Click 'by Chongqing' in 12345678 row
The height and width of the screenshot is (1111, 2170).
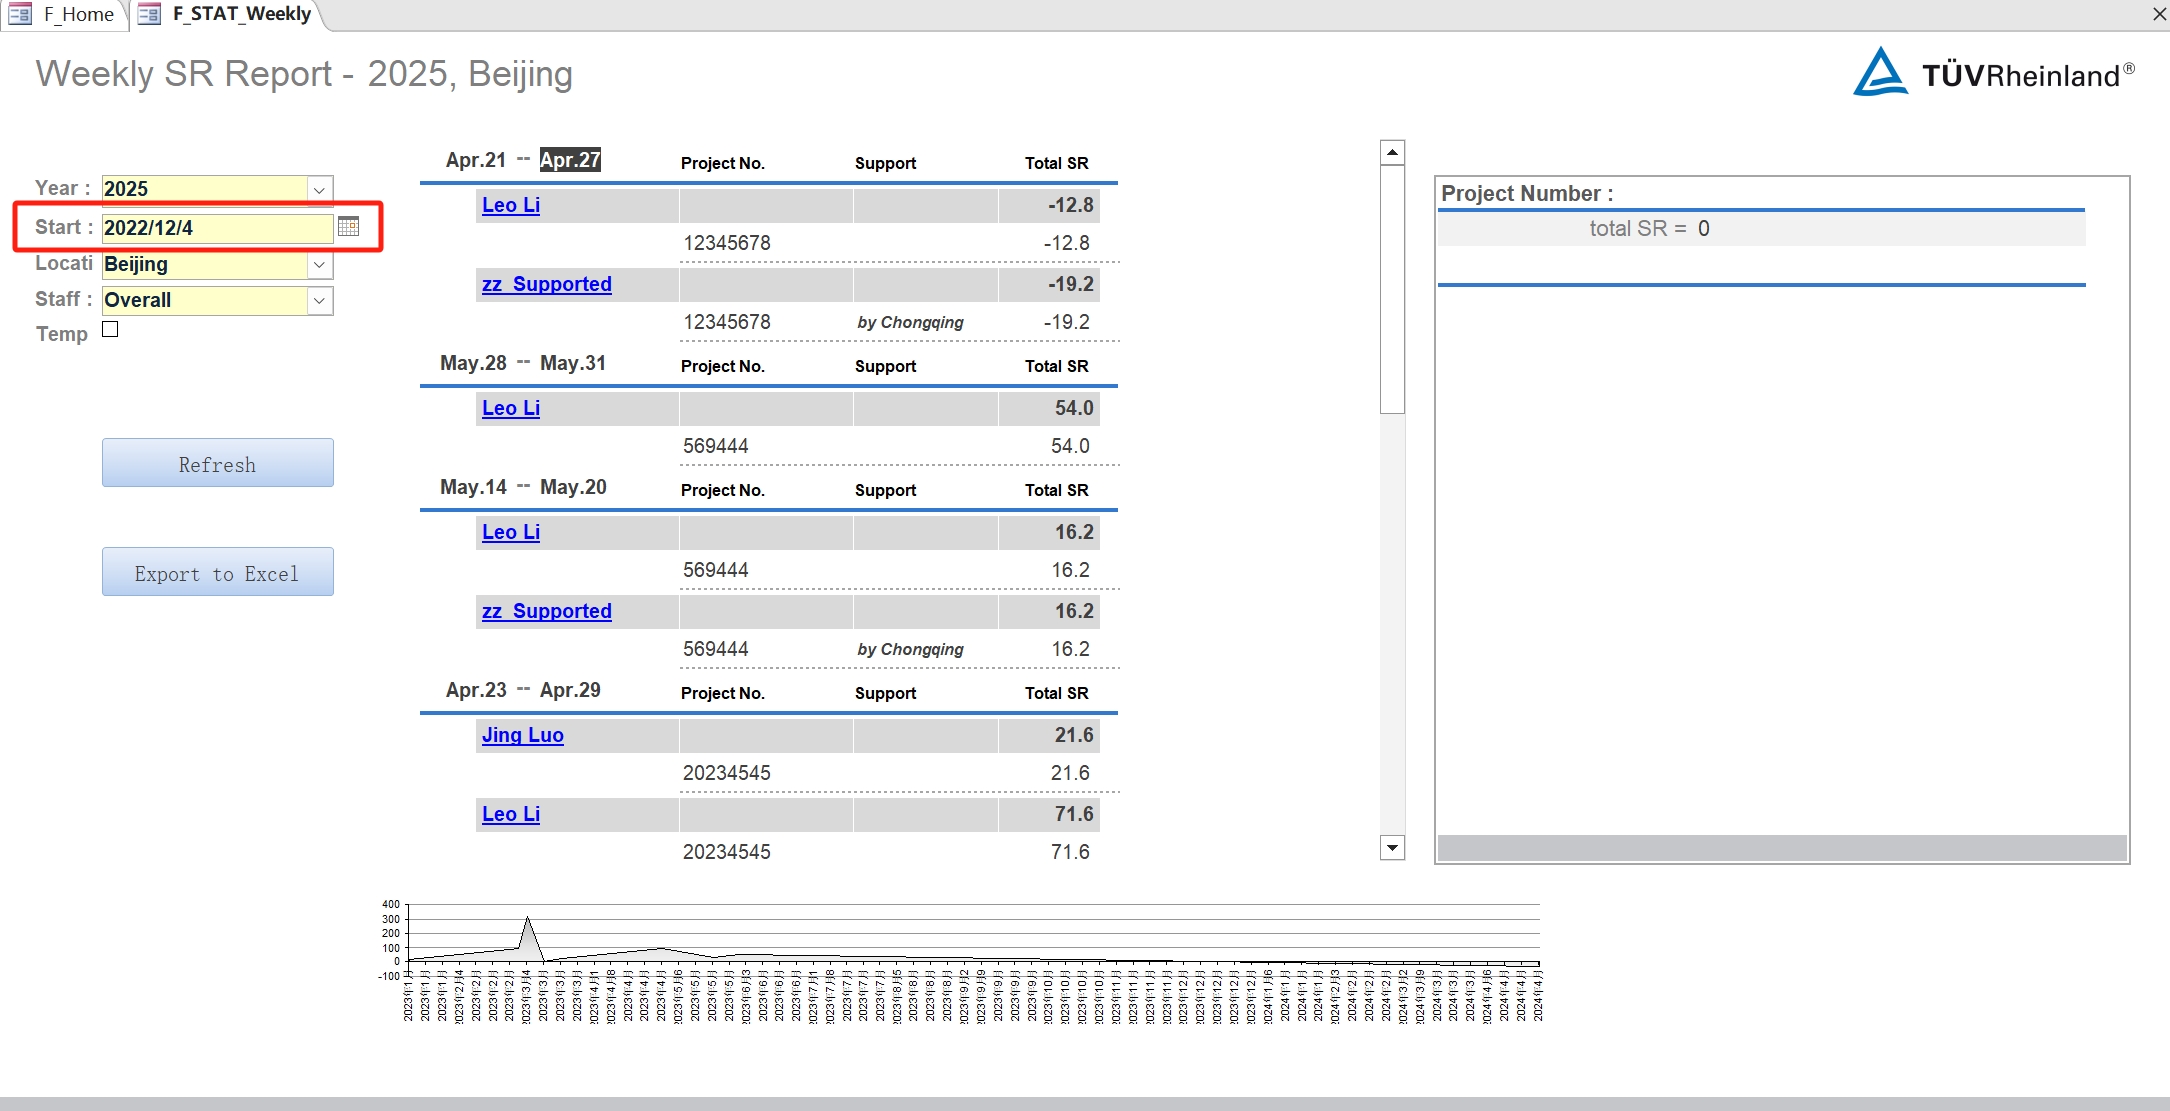[x=910, y=322]
